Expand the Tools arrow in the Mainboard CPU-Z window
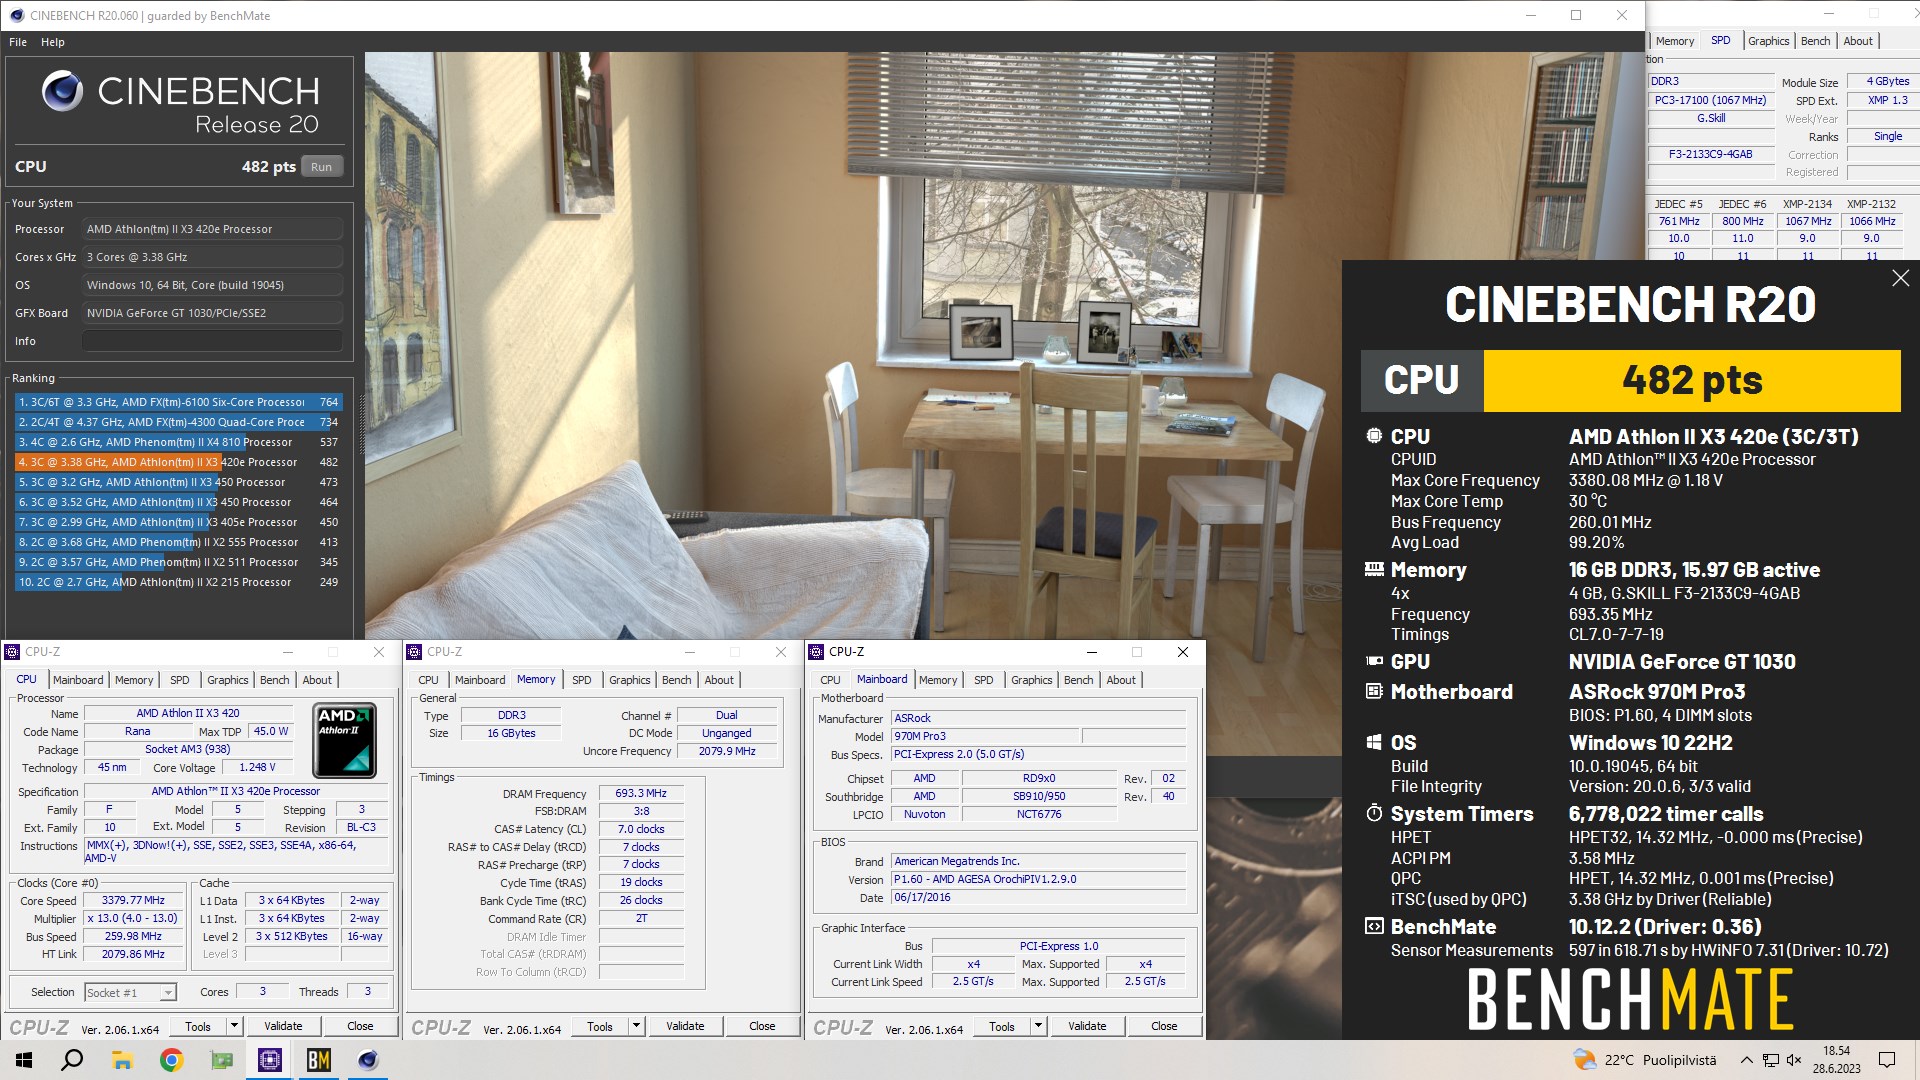Image resolution: width=1920 pixels, height=1080 pixels. [x=1038, y=1026]
